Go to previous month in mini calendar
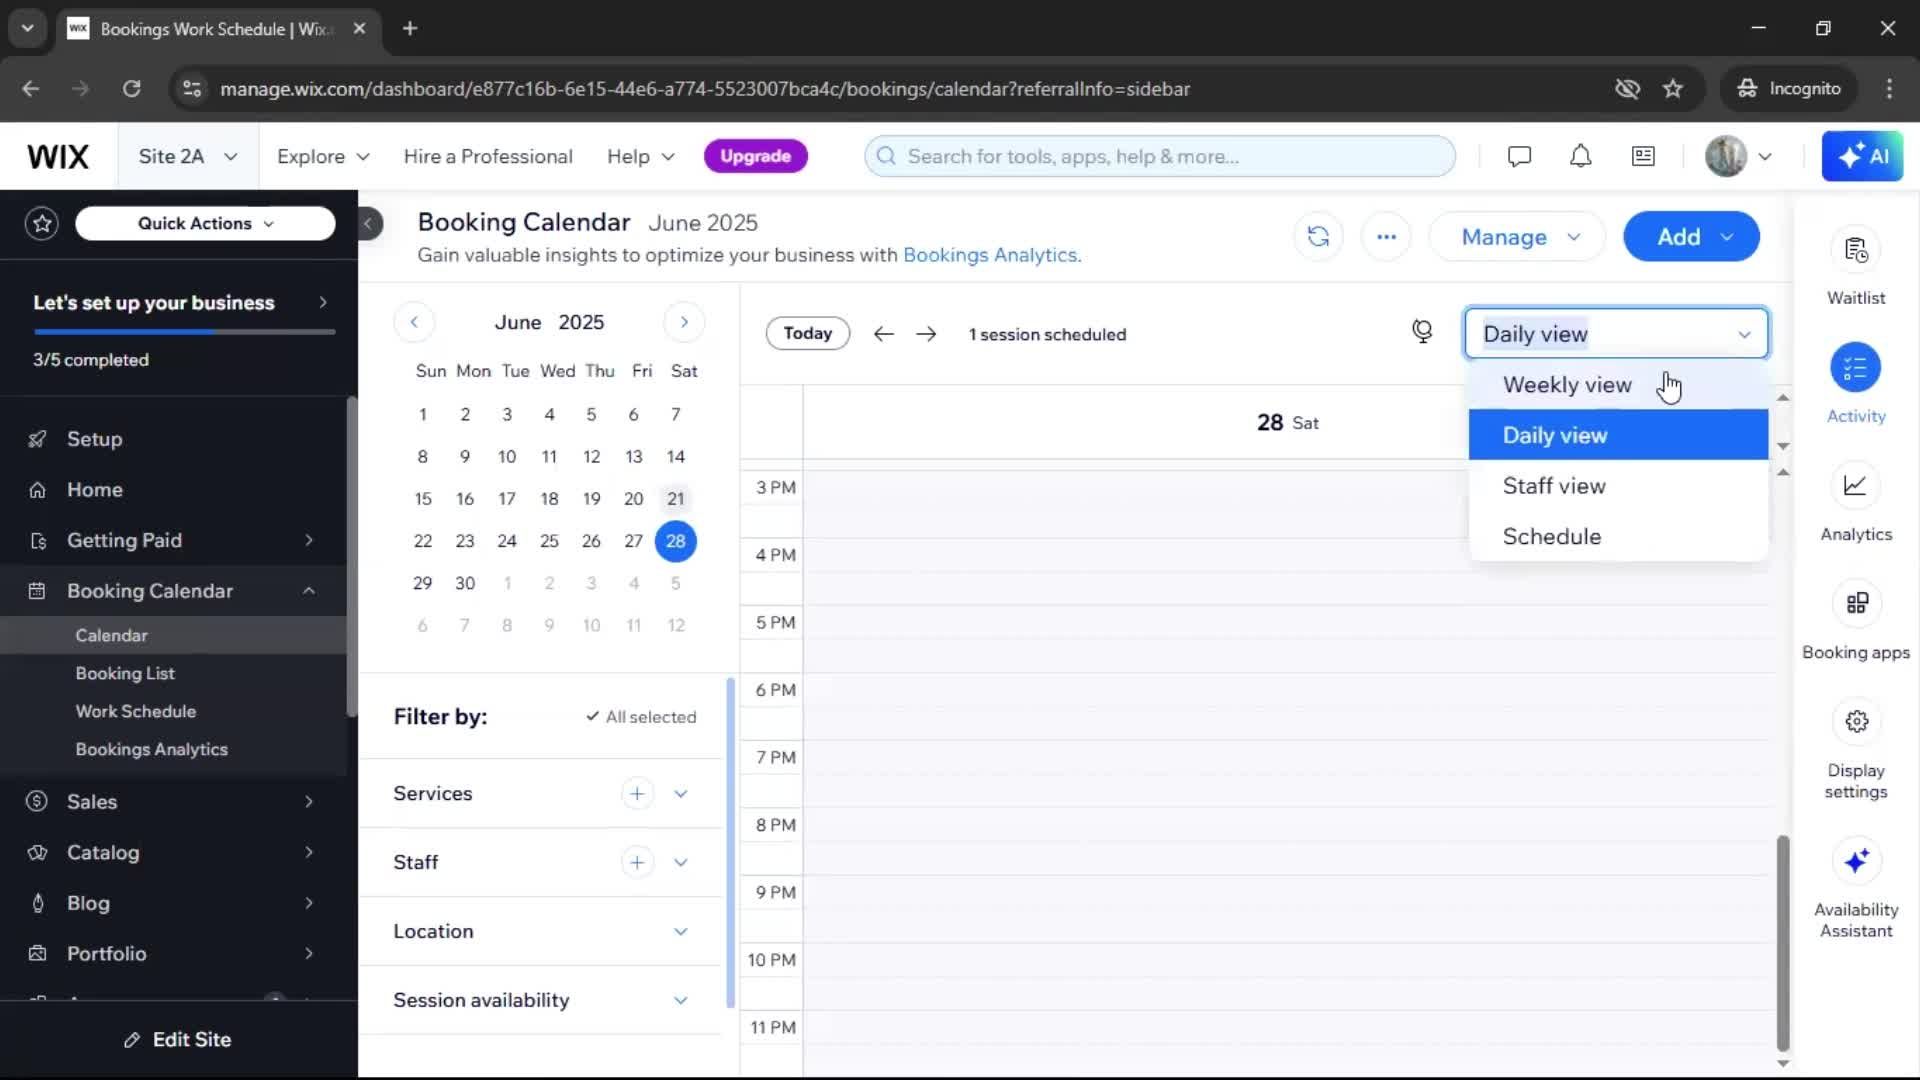1920x1080 pixels. (414, 322)
